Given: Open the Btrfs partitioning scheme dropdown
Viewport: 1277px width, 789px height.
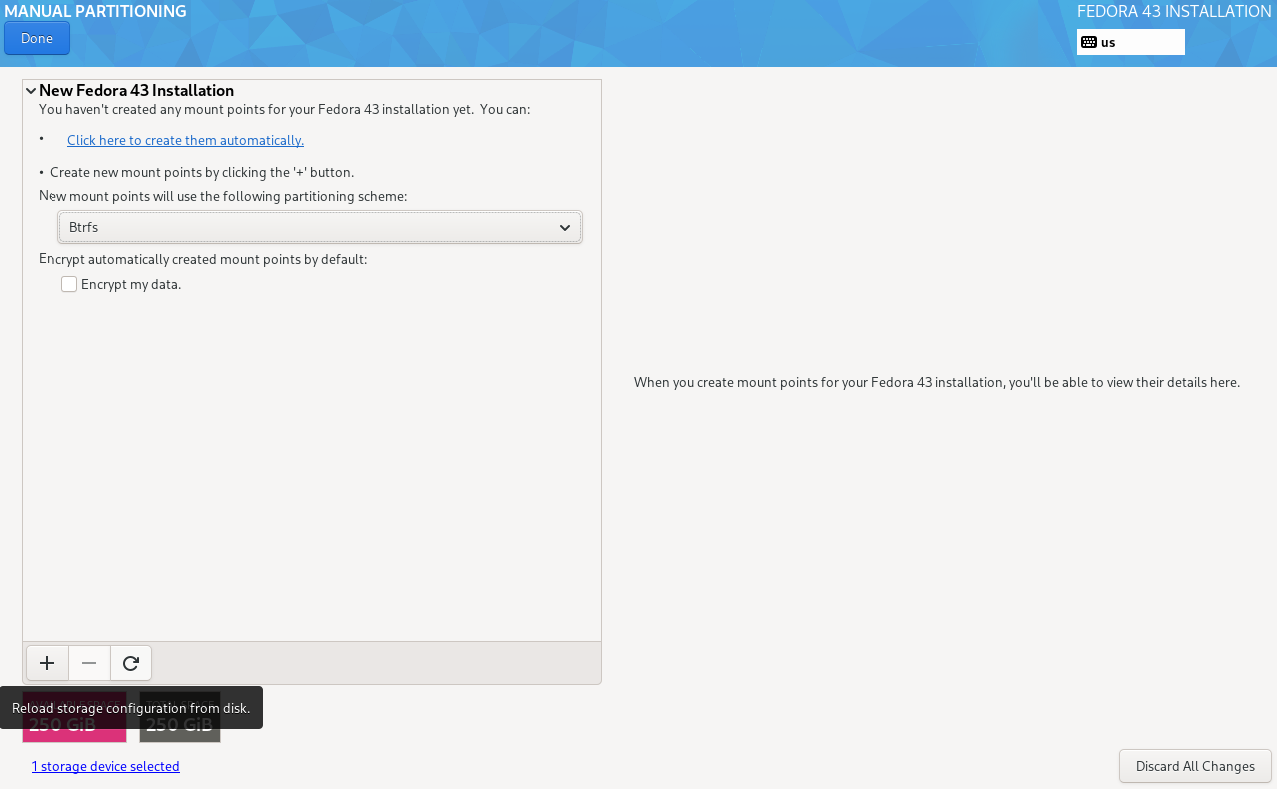Looking at the screenshot, I should pos(319,228).
